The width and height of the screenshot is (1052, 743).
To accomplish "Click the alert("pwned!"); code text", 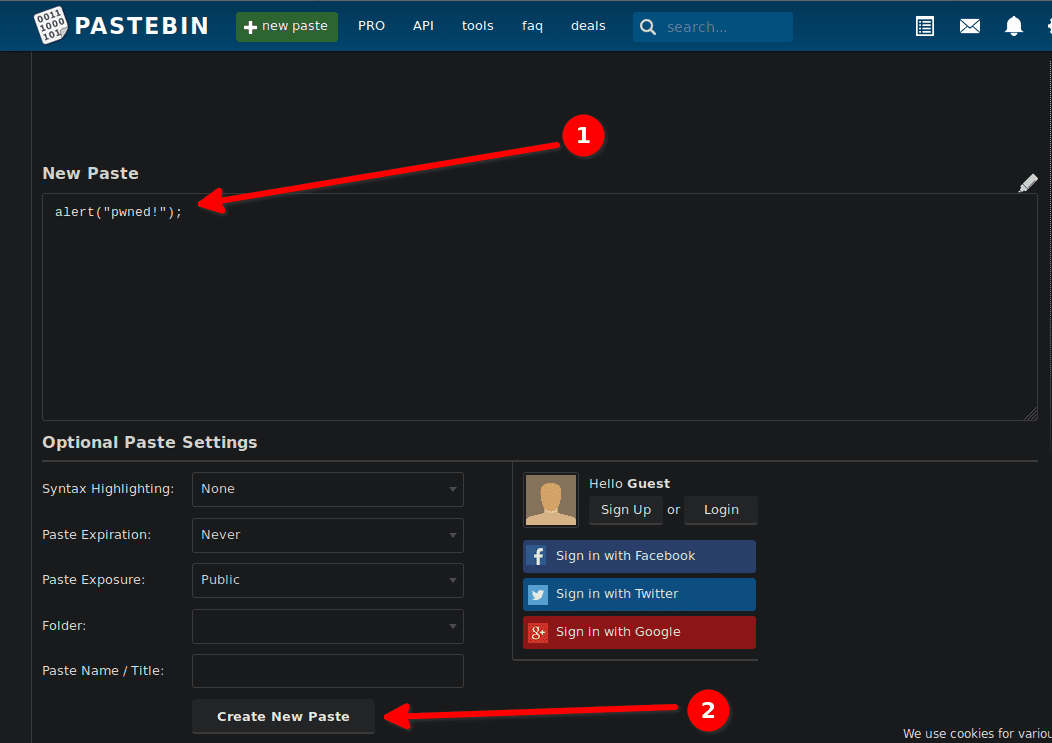I will (118, 212).
